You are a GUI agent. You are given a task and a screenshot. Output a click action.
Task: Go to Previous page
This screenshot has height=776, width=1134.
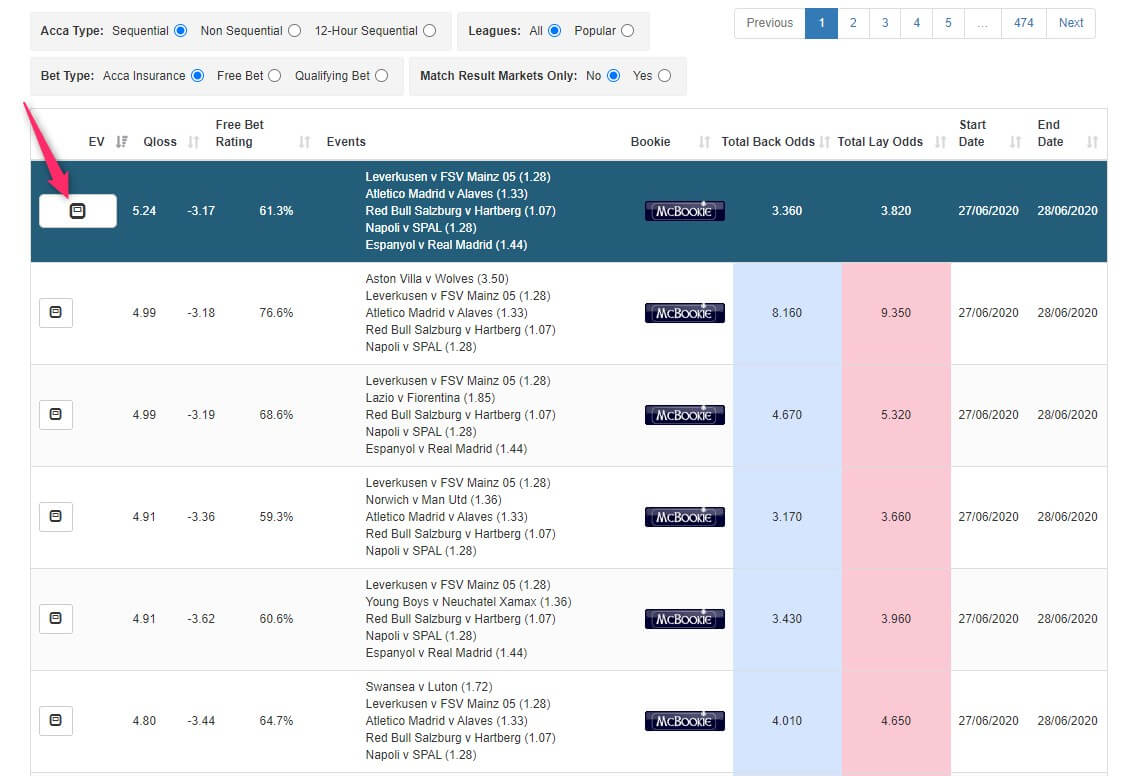(770, 23)
